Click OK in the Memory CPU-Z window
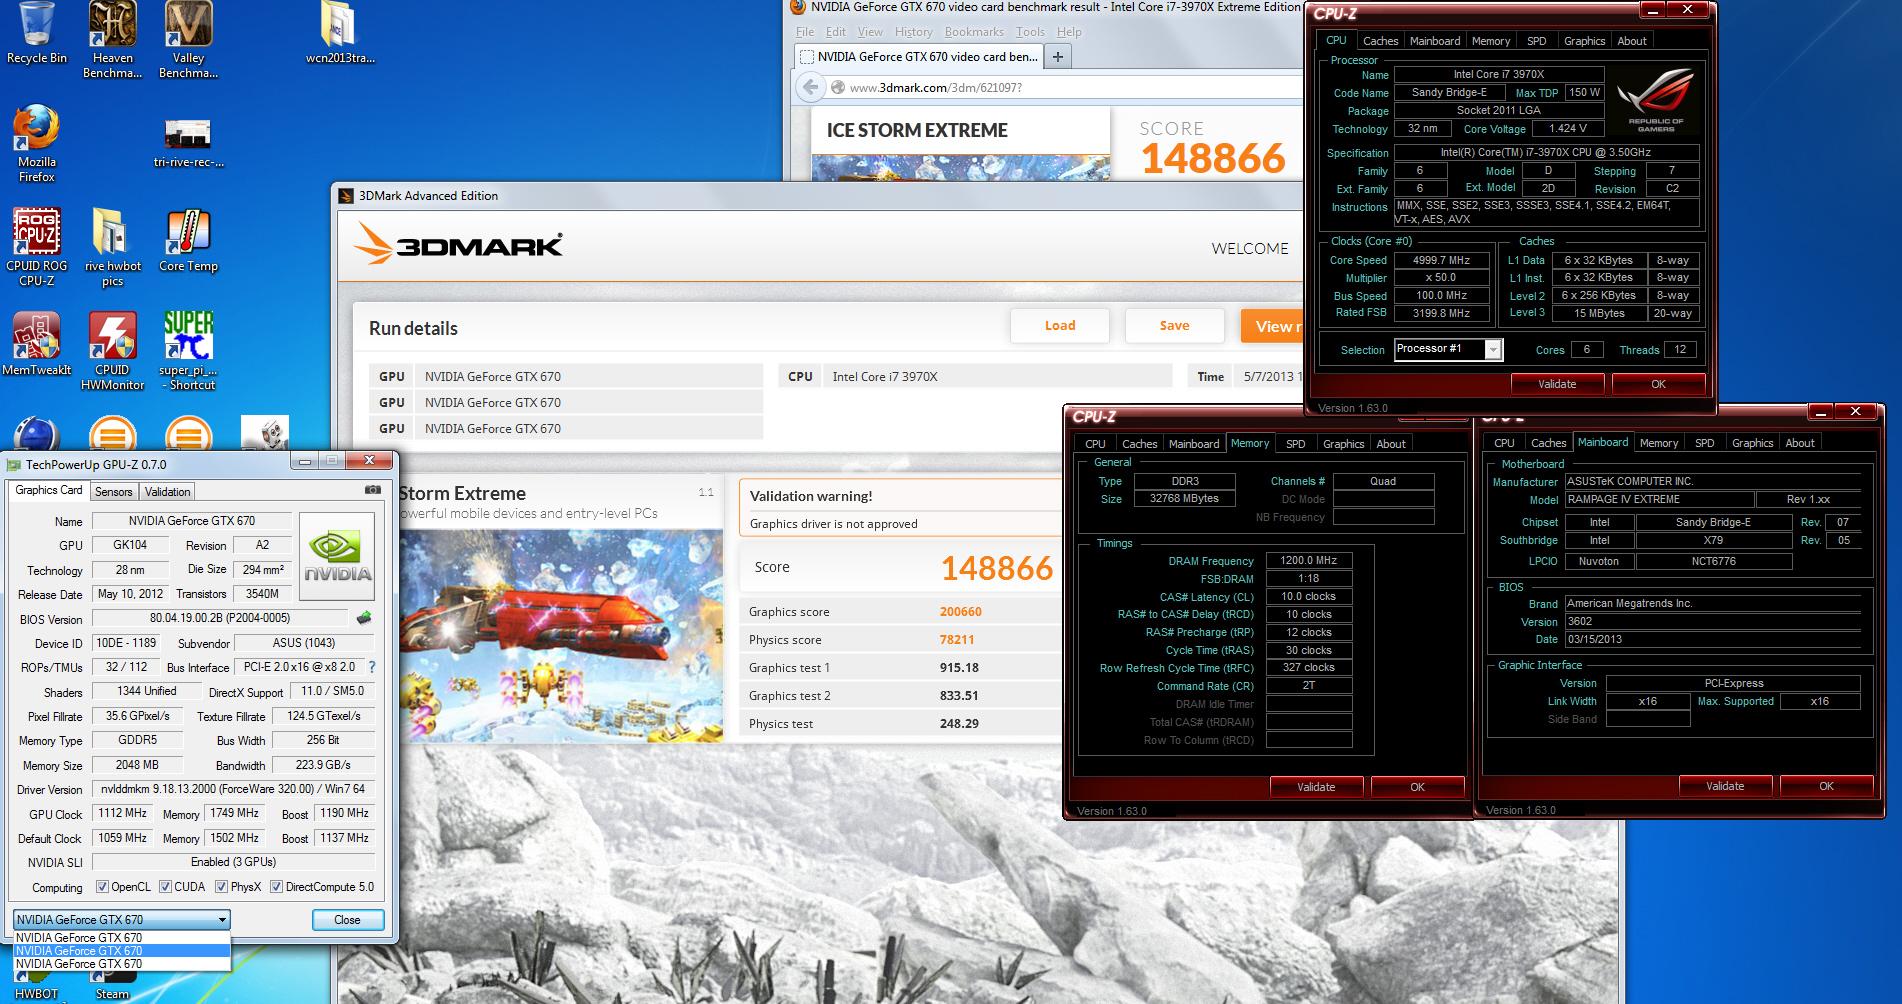 tap(1417, 787)
